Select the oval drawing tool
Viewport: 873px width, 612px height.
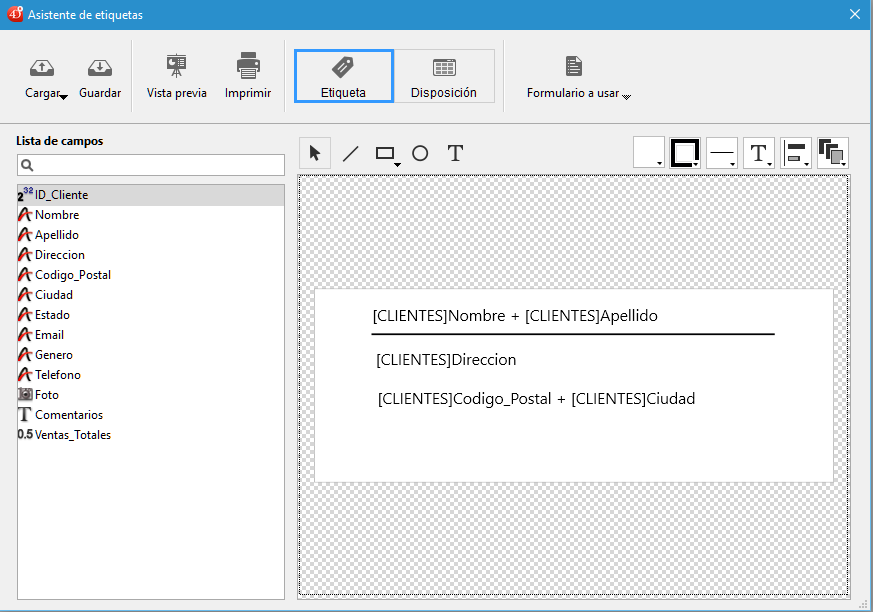pos(420,153)
